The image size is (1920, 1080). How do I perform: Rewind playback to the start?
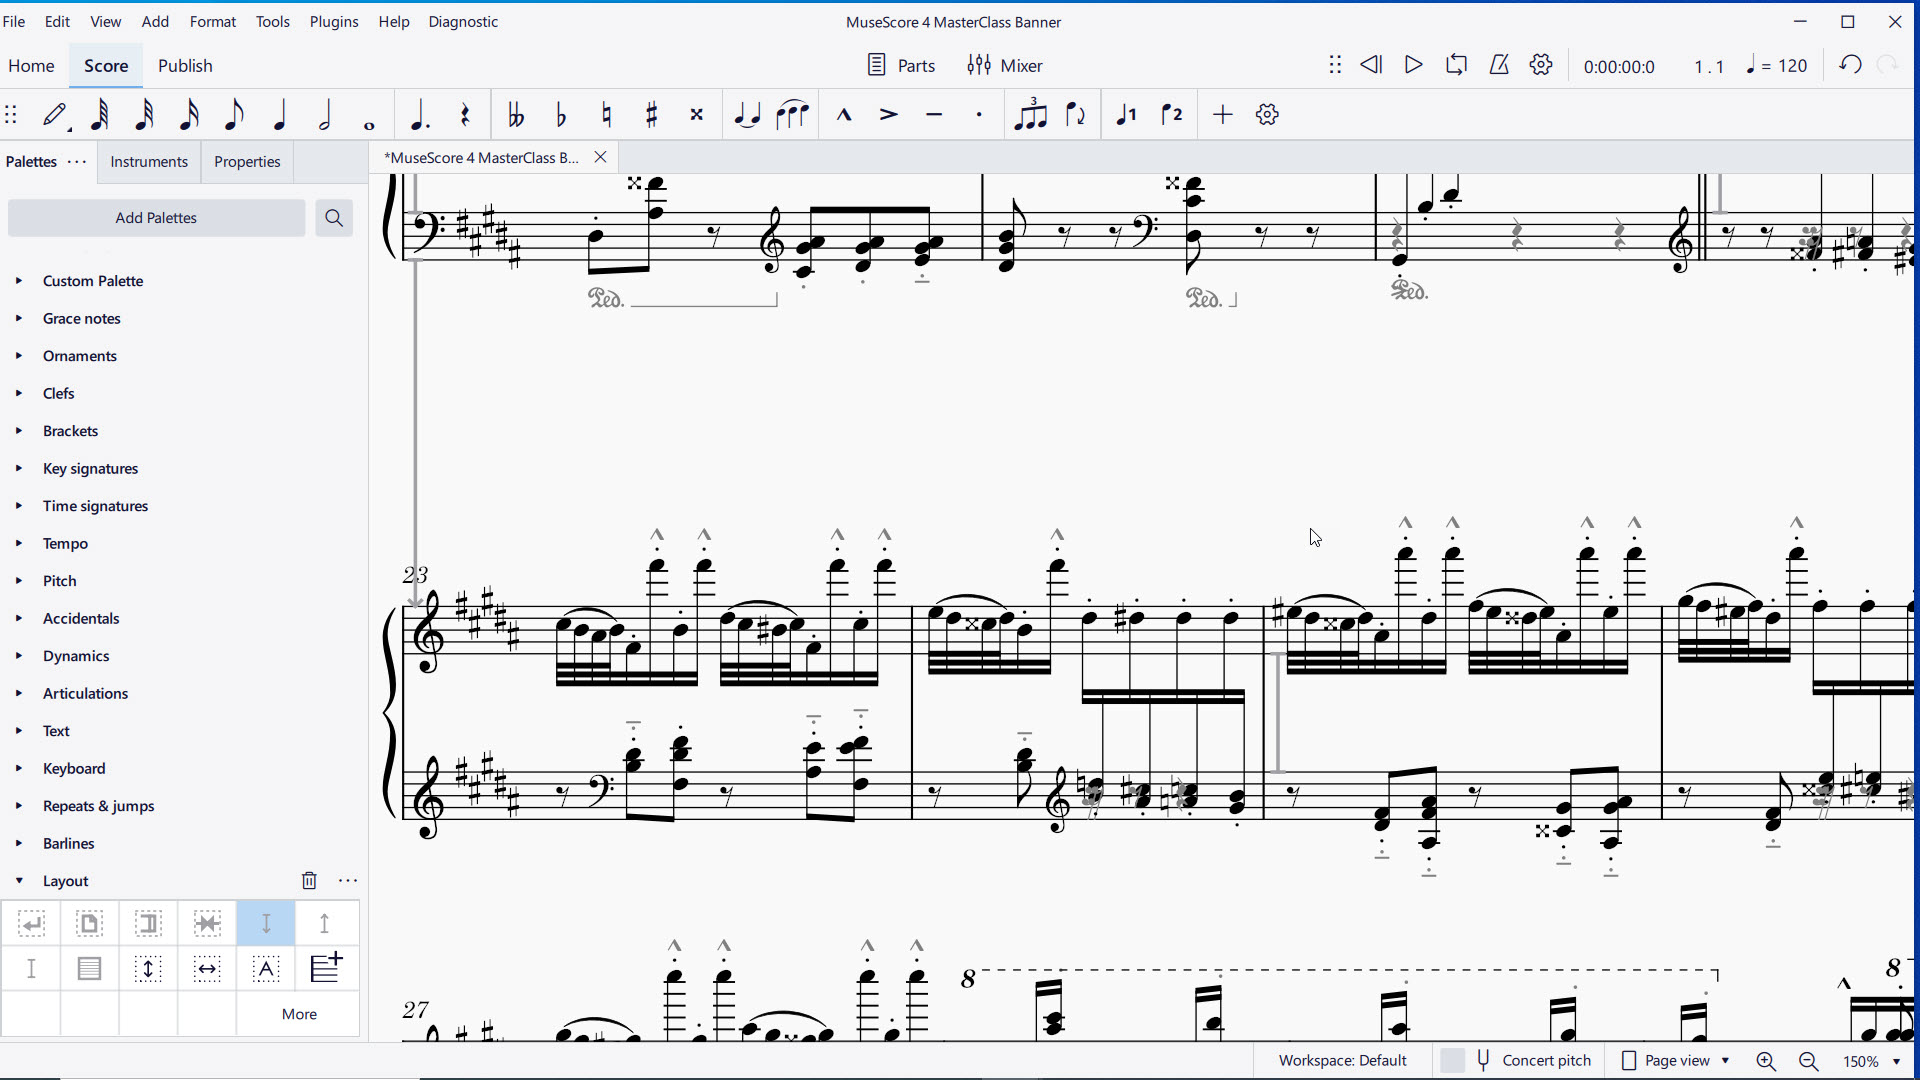pos(1371,65)
